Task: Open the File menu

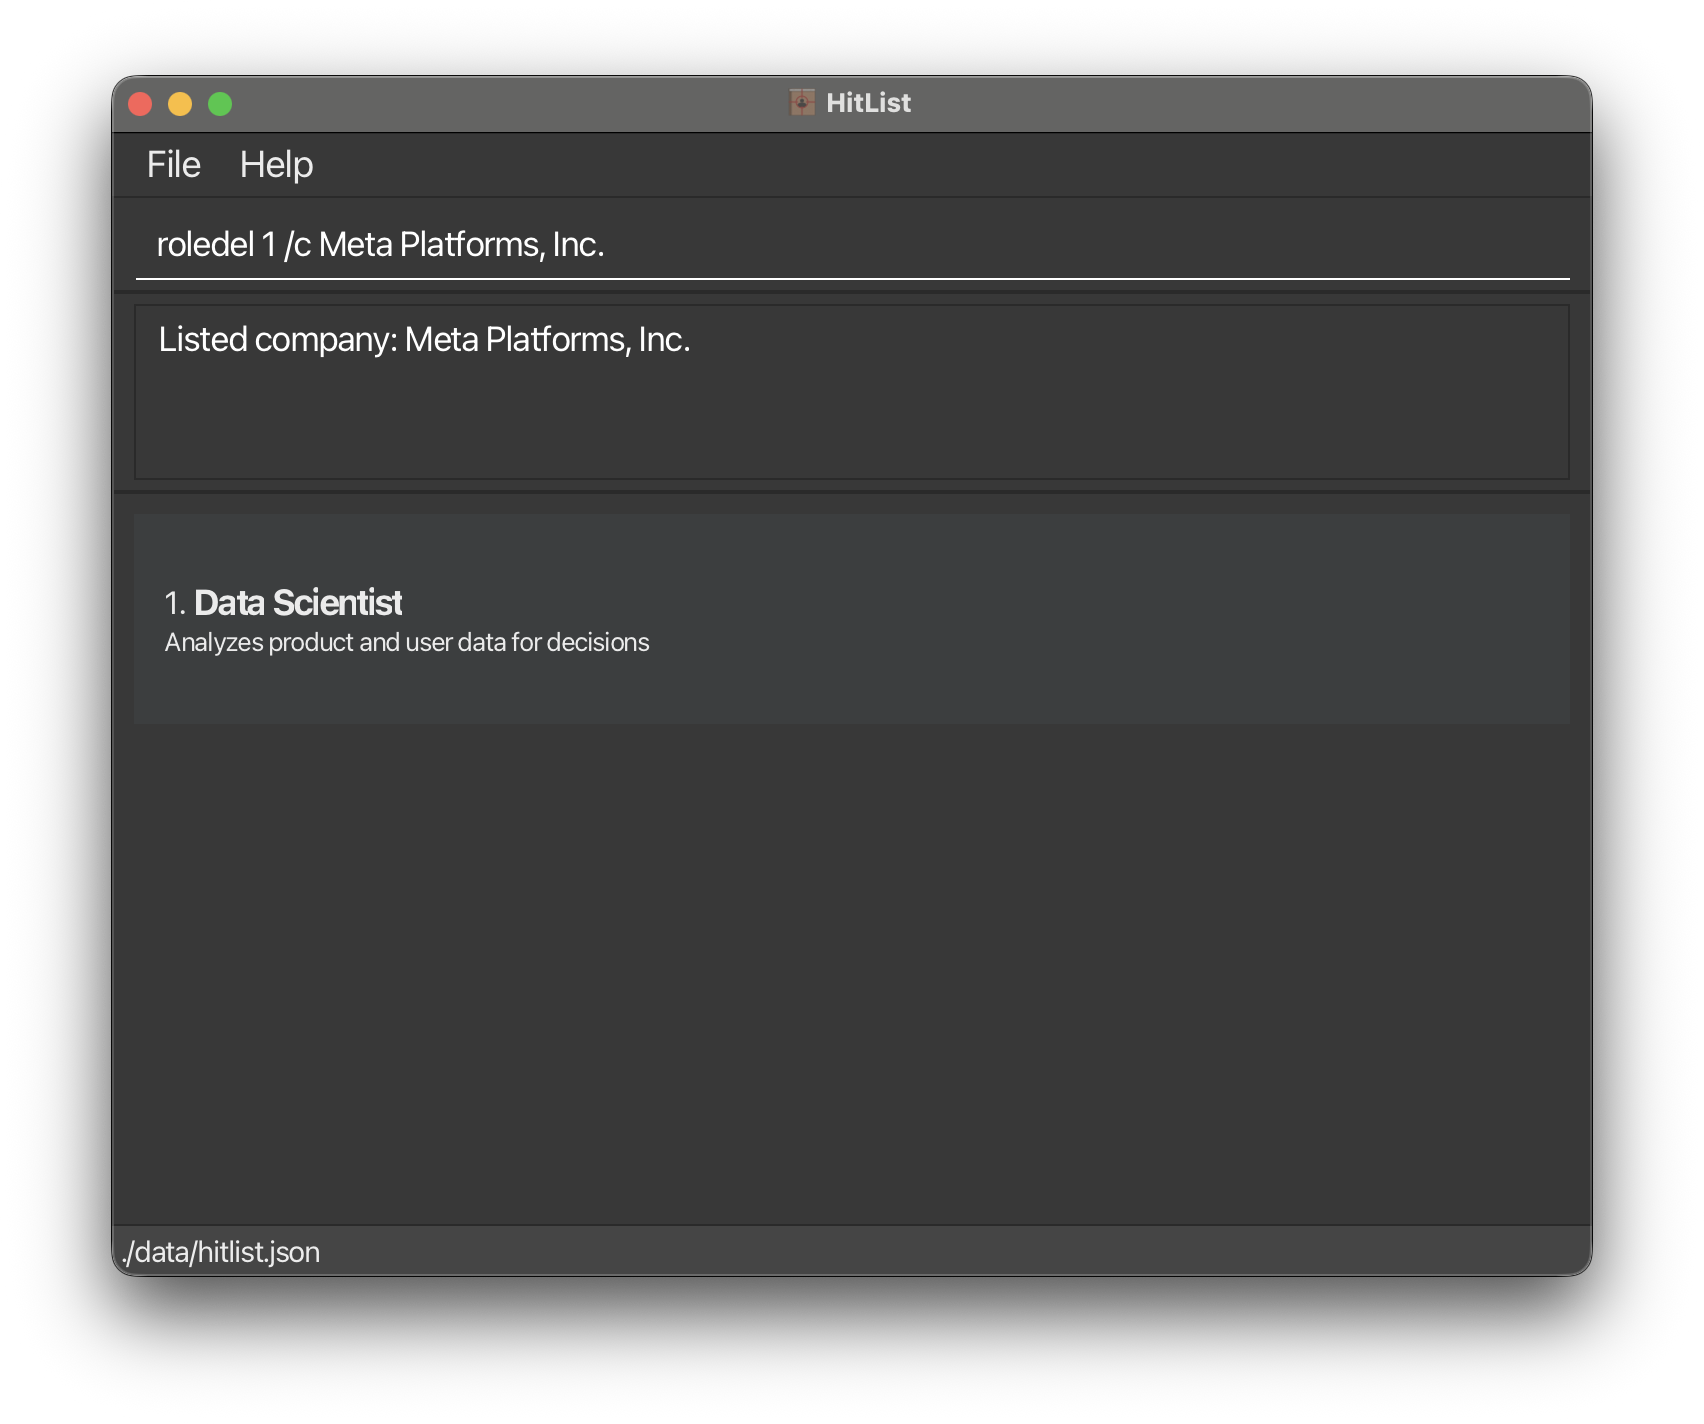Action: pos(174,165)
